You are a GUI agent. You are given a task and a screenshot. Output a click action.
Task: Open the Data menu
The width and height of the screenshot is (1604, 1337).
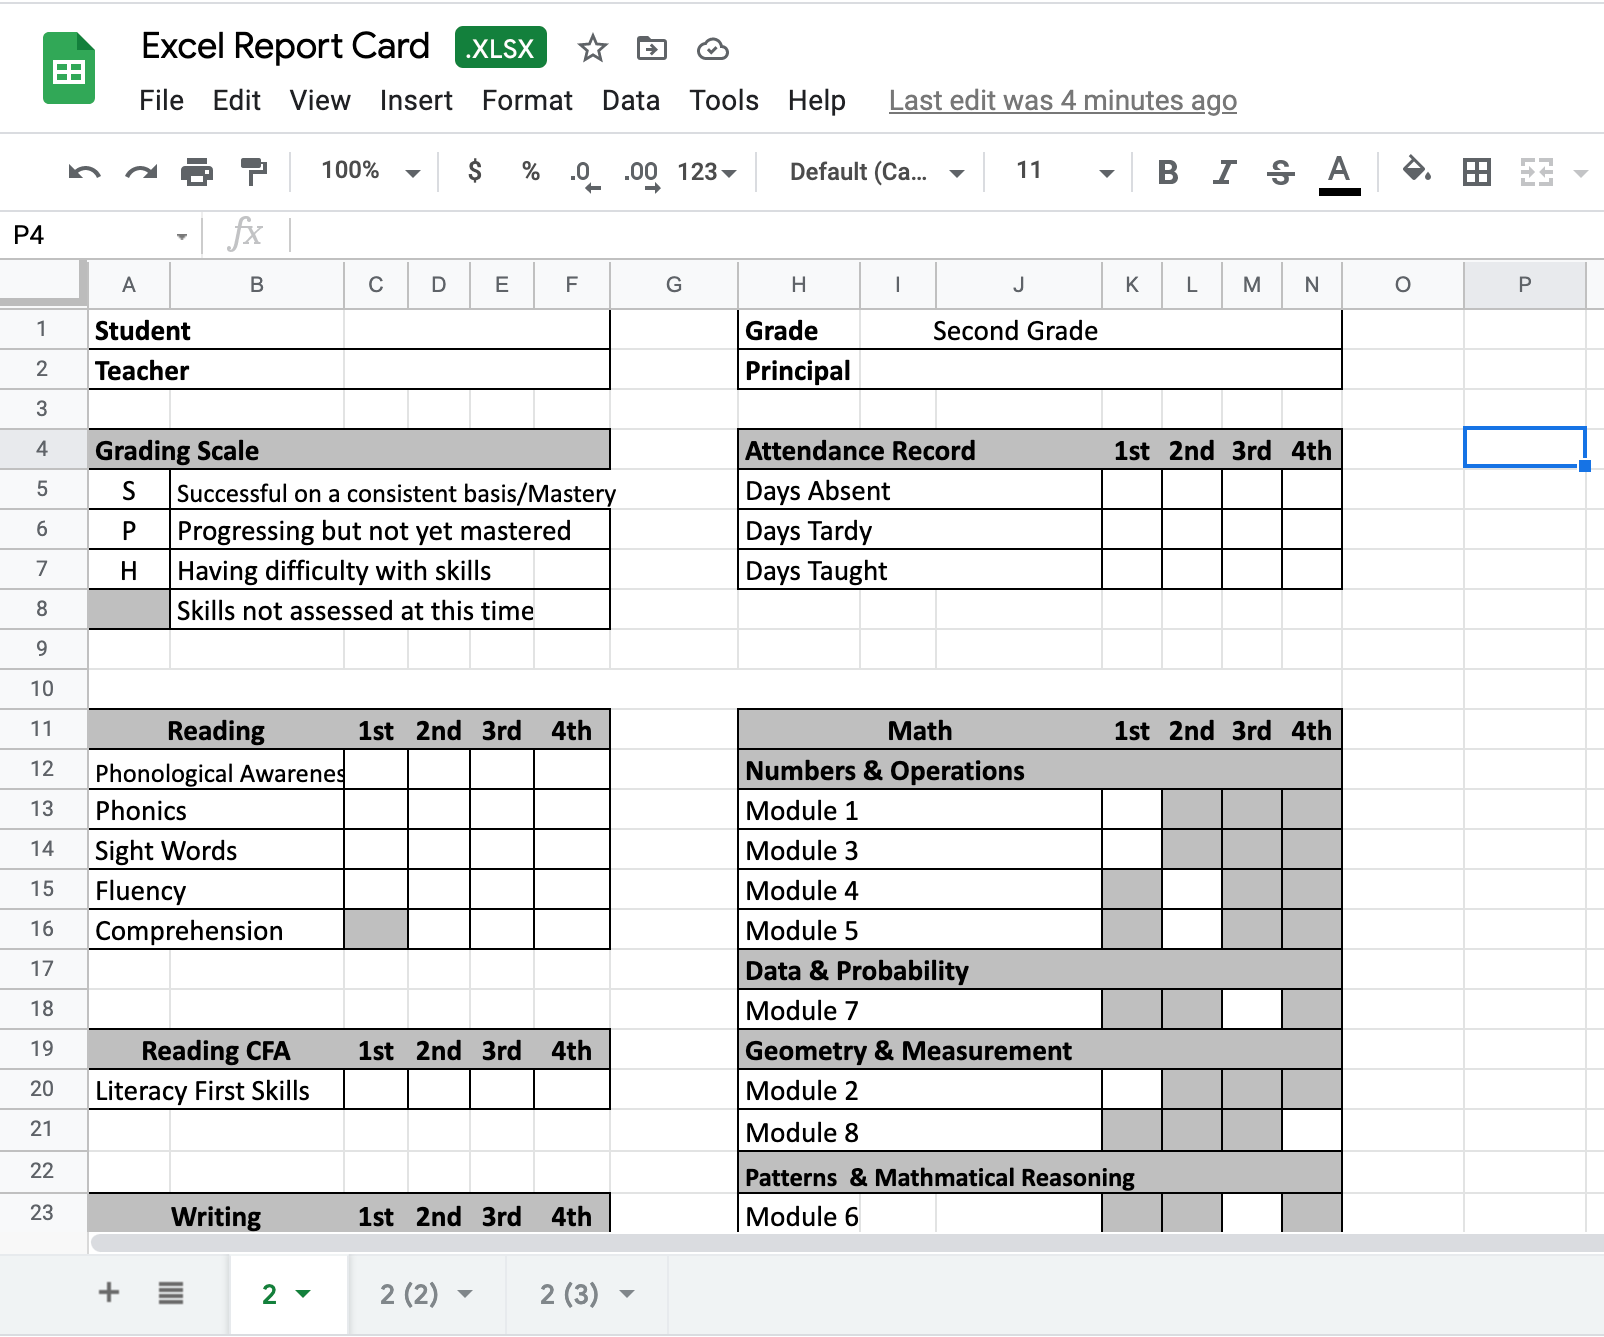(631, 100)
